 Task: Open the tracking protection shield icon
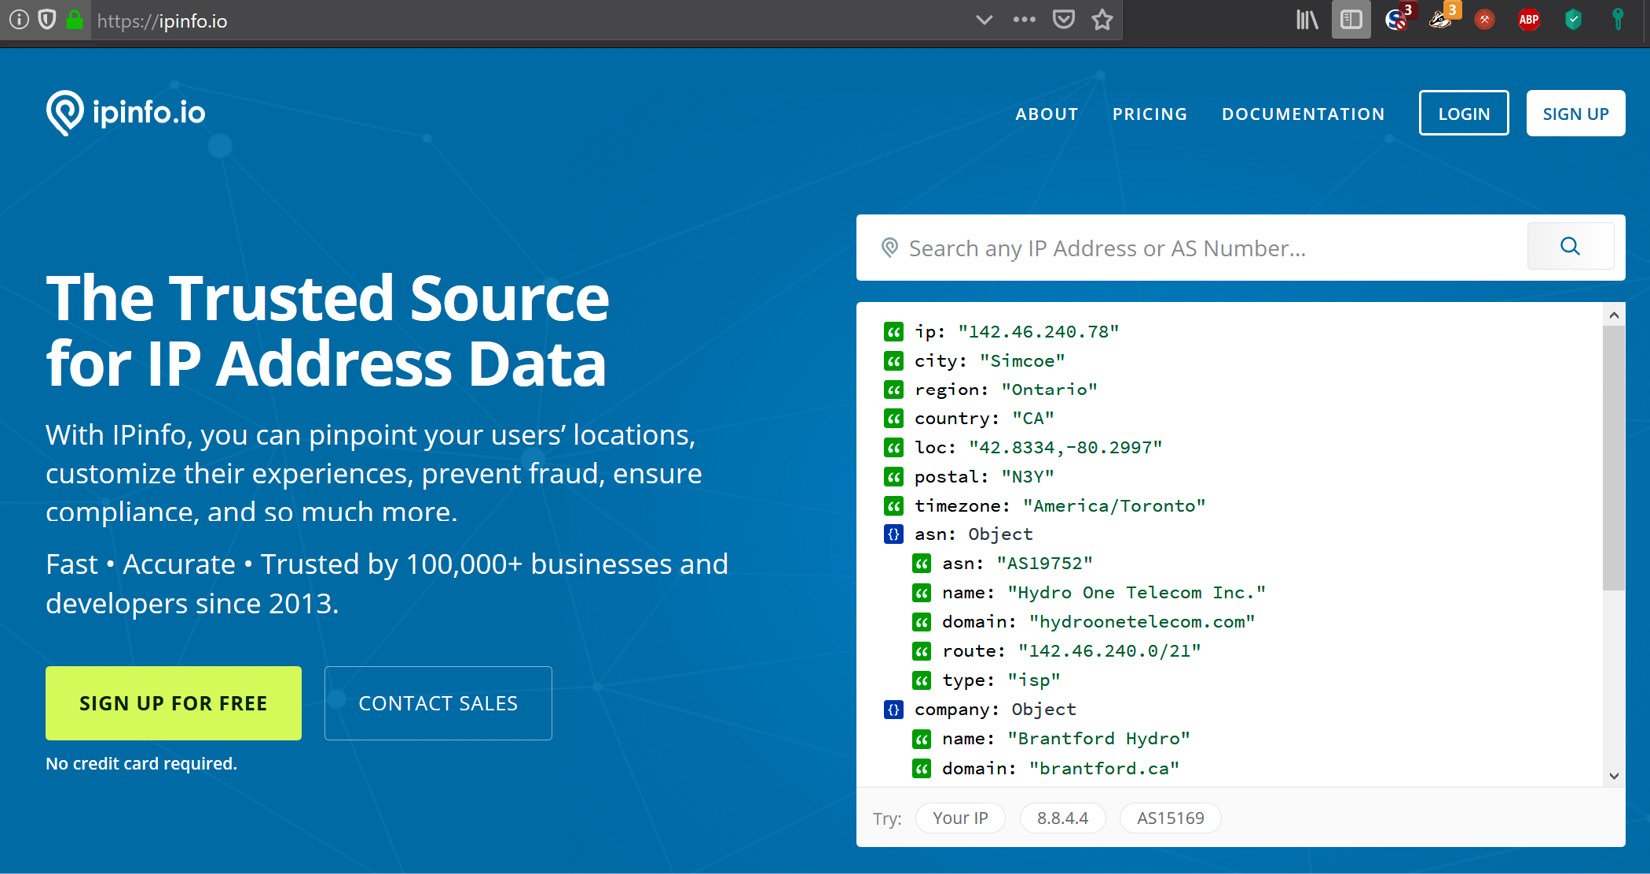[x=47, y=20]
